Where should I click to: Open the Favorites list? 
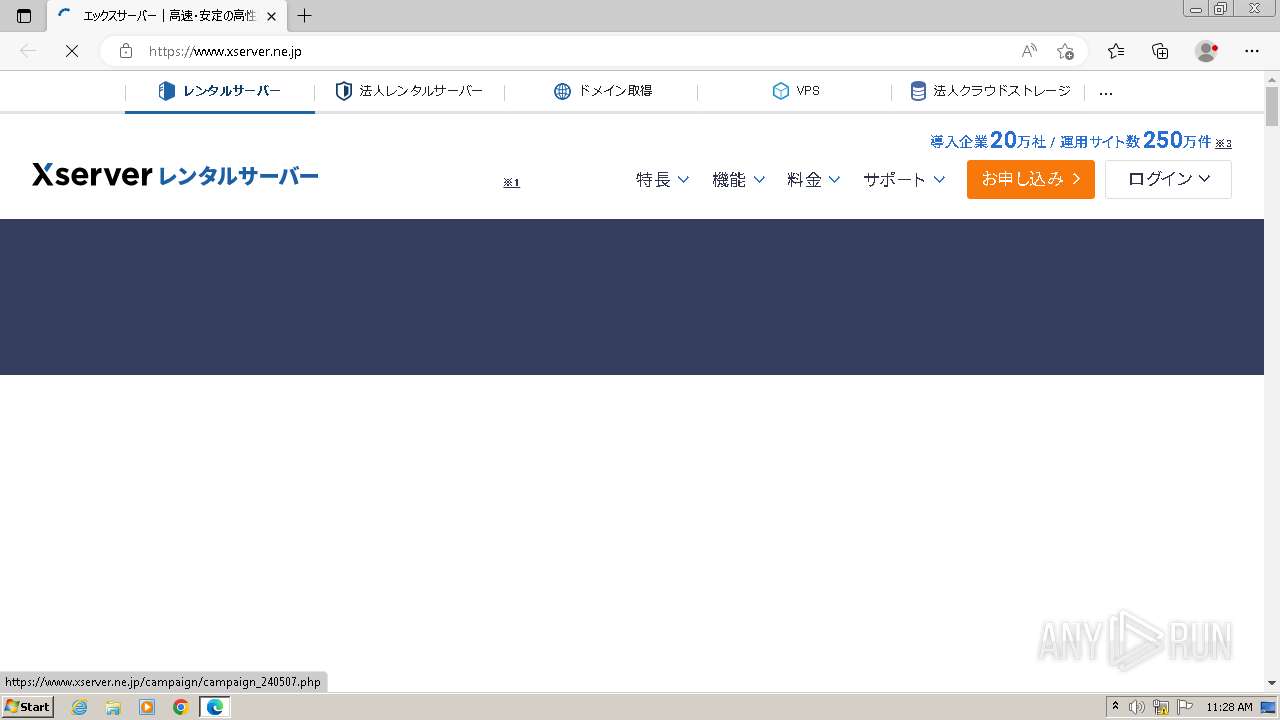[1116, 51]
